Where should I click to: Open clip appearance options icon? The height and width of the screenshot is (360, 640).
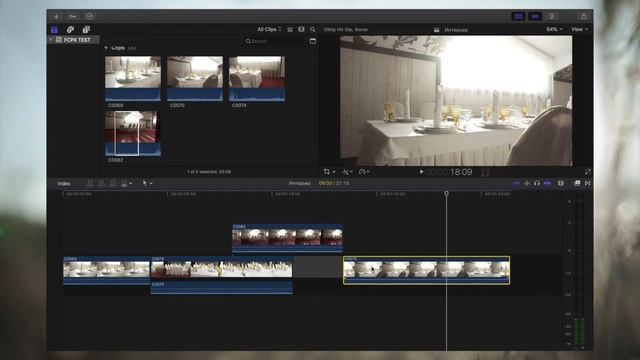(x=301, y=29)
